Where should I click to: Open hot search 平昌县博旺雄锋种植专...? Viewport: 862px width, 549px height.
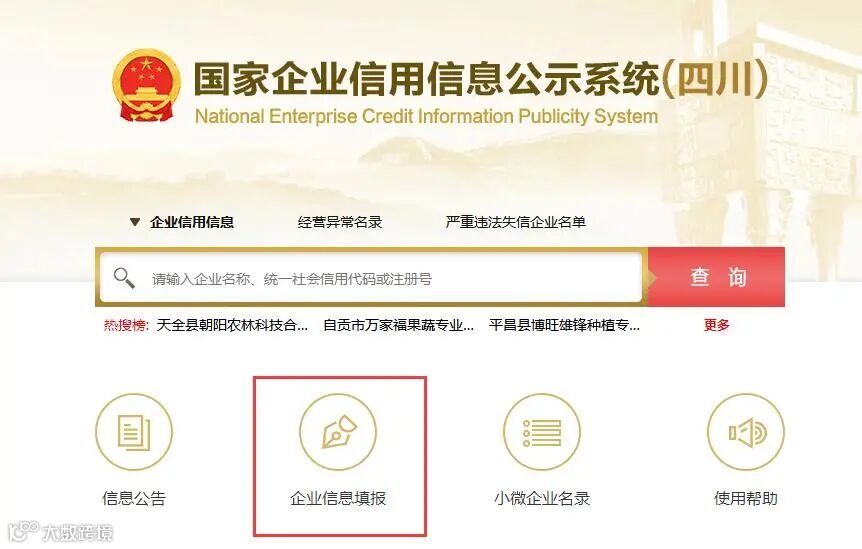coord(565,325)
